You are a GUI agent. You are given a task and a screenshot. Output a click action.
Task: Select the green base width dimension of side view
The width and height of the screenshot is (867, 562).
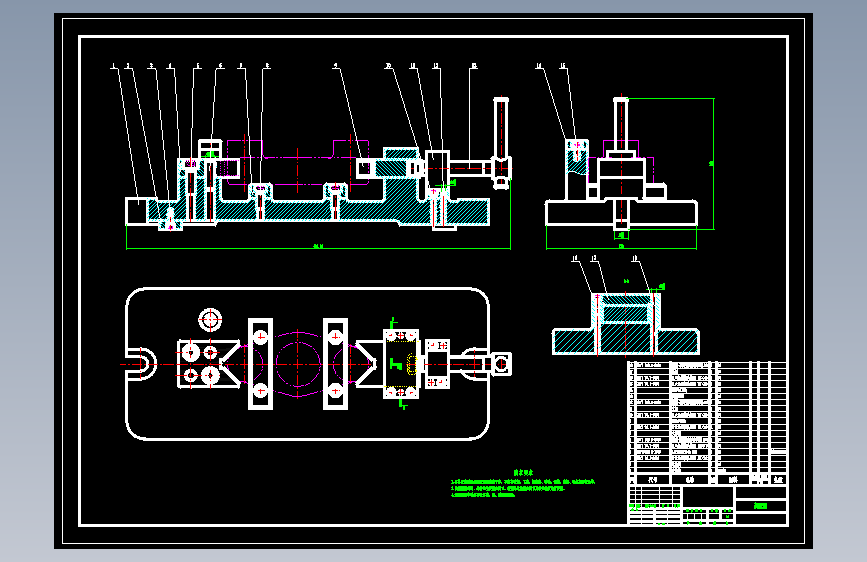621,247
